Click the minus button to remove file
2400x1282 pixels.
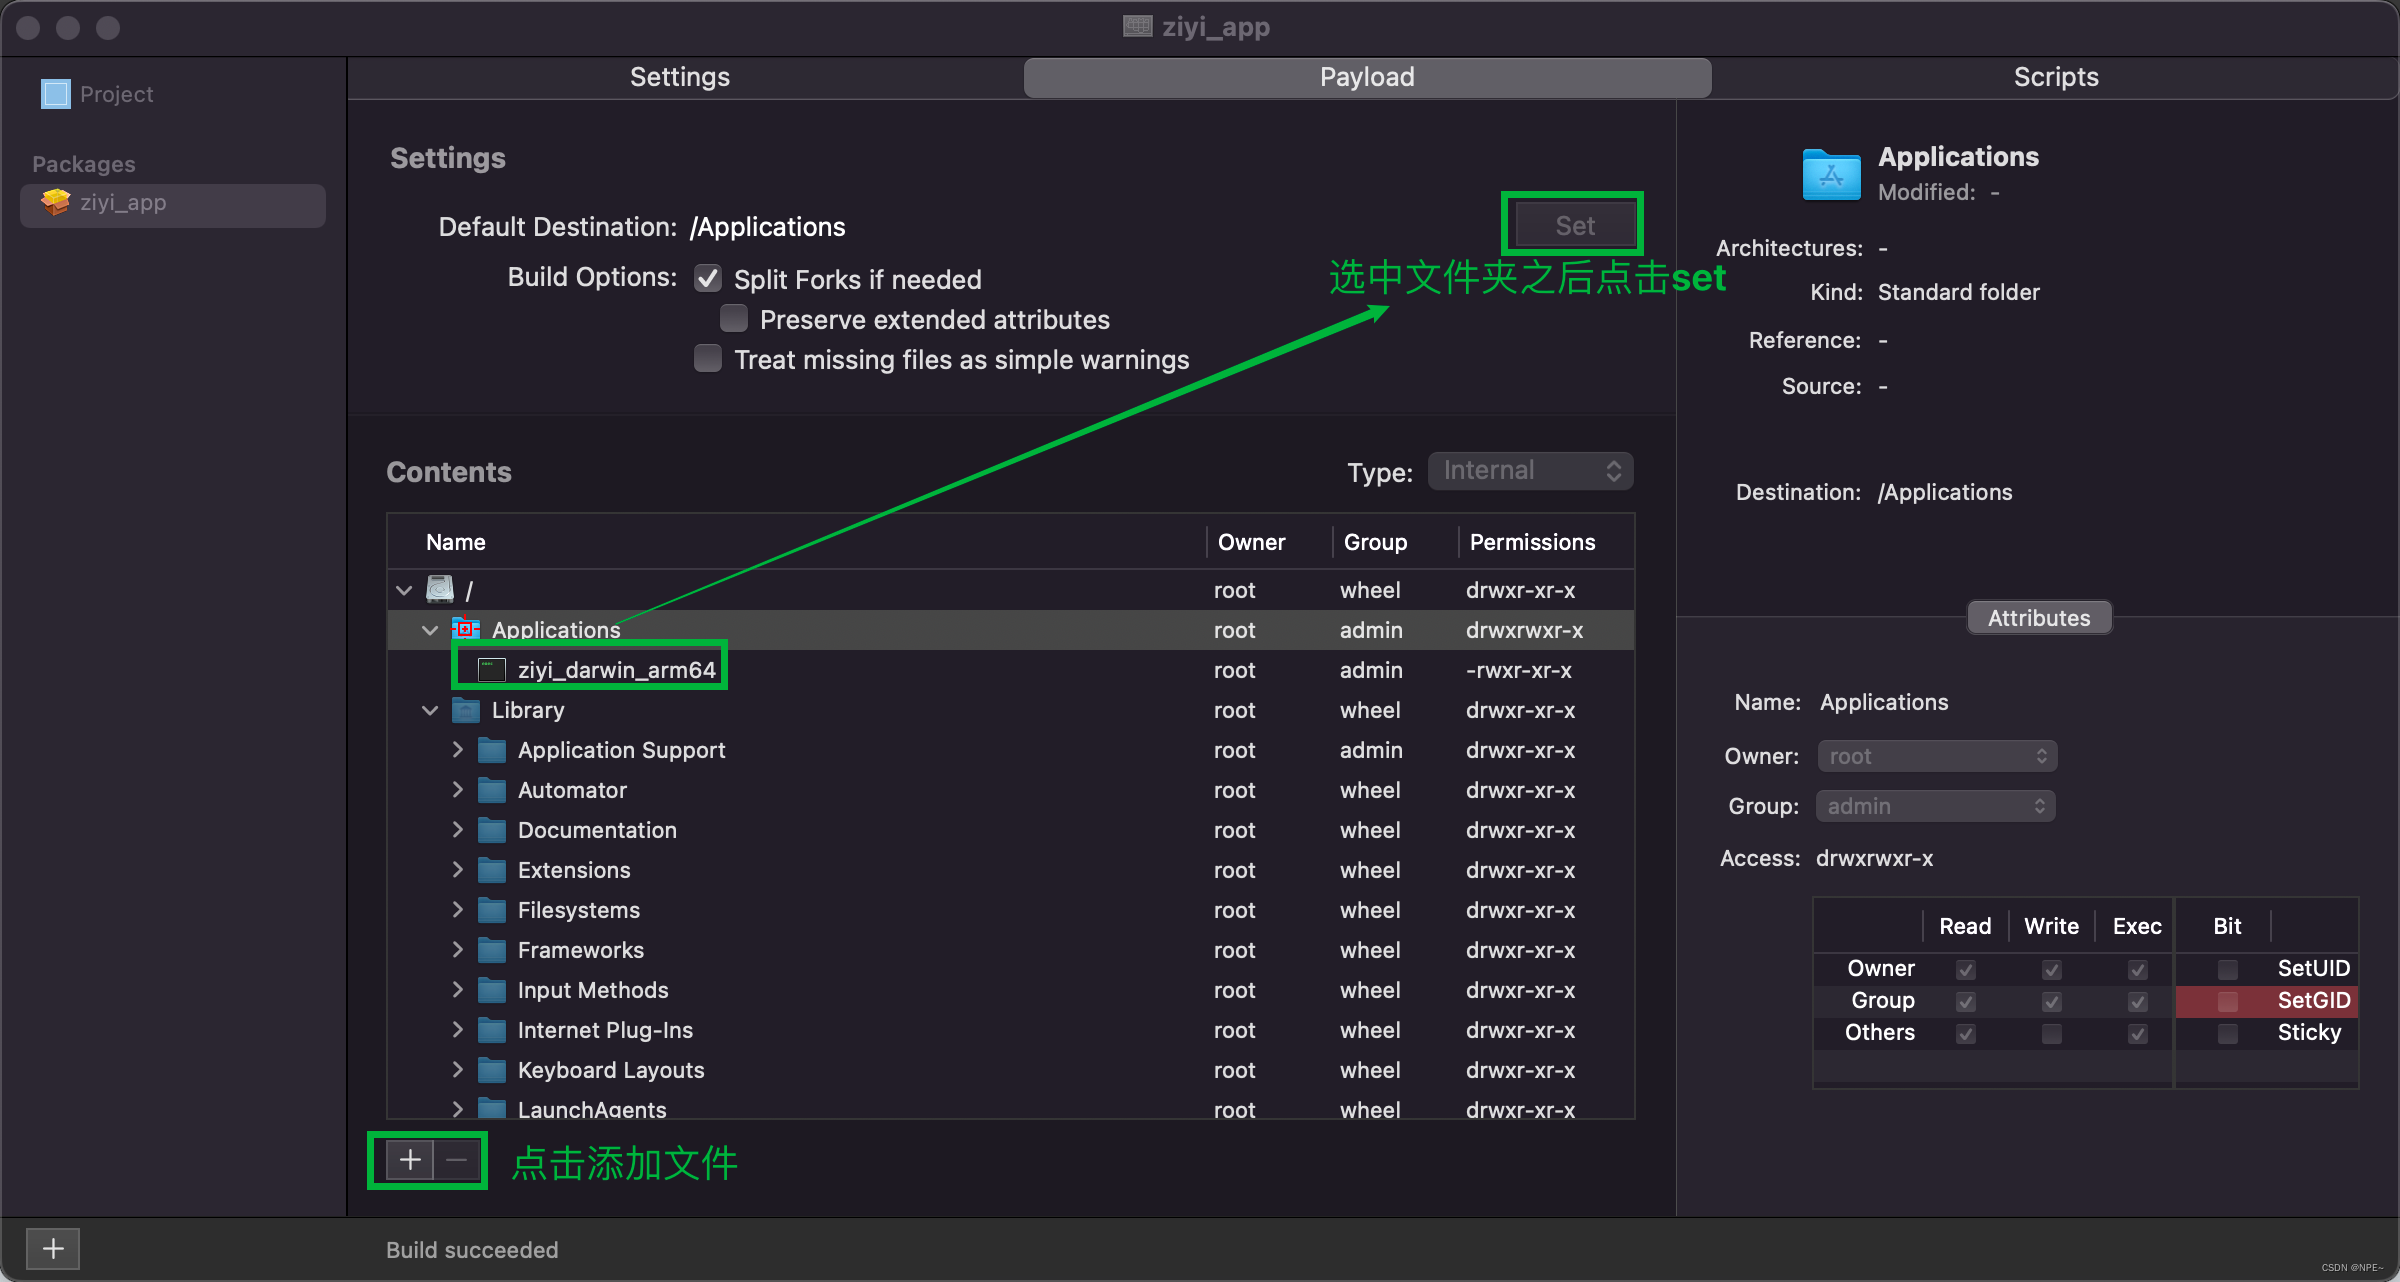pos(457,1160)
